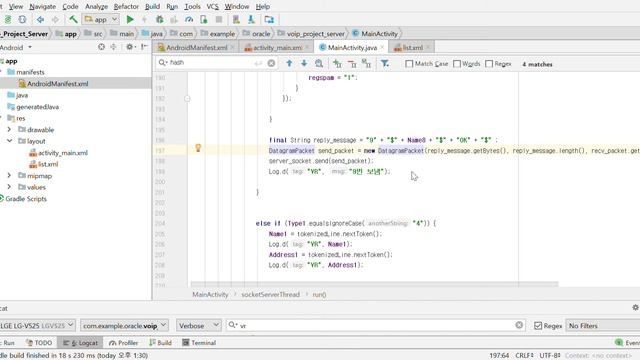
Task: Open the TODO tool window
Action: click(39, 342)
